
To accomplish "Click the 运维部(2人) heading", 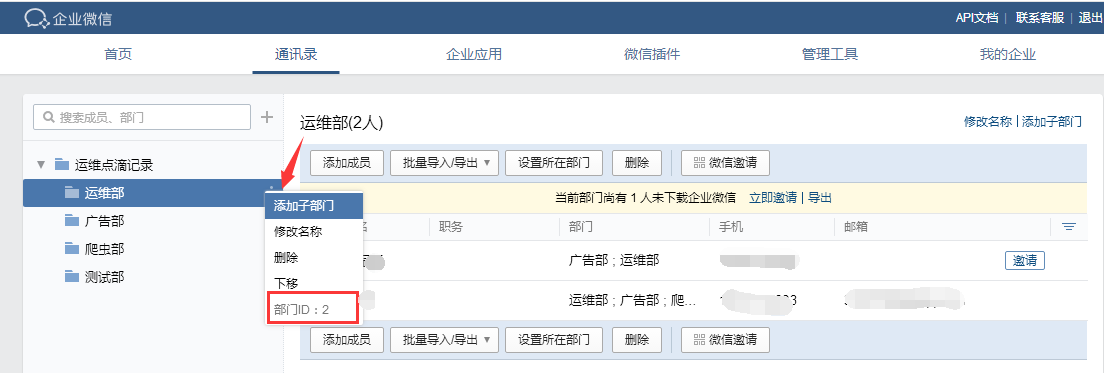I will 341,123.
